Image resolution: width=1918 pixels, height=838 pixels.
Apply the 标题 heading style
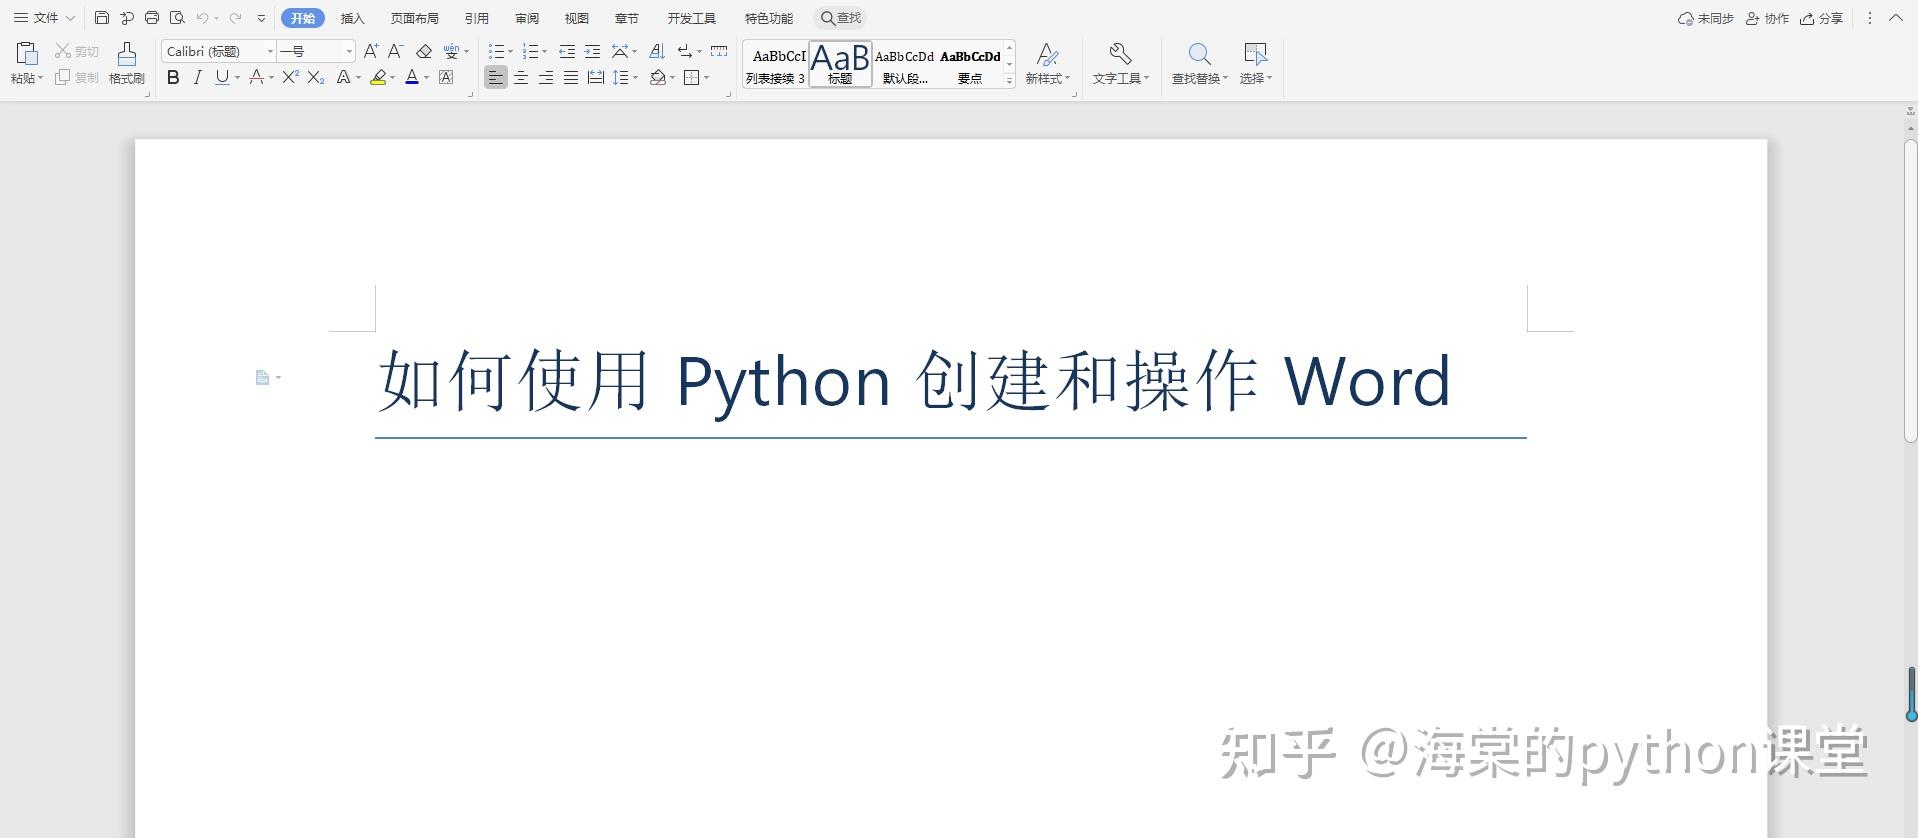tap(840, 64)
